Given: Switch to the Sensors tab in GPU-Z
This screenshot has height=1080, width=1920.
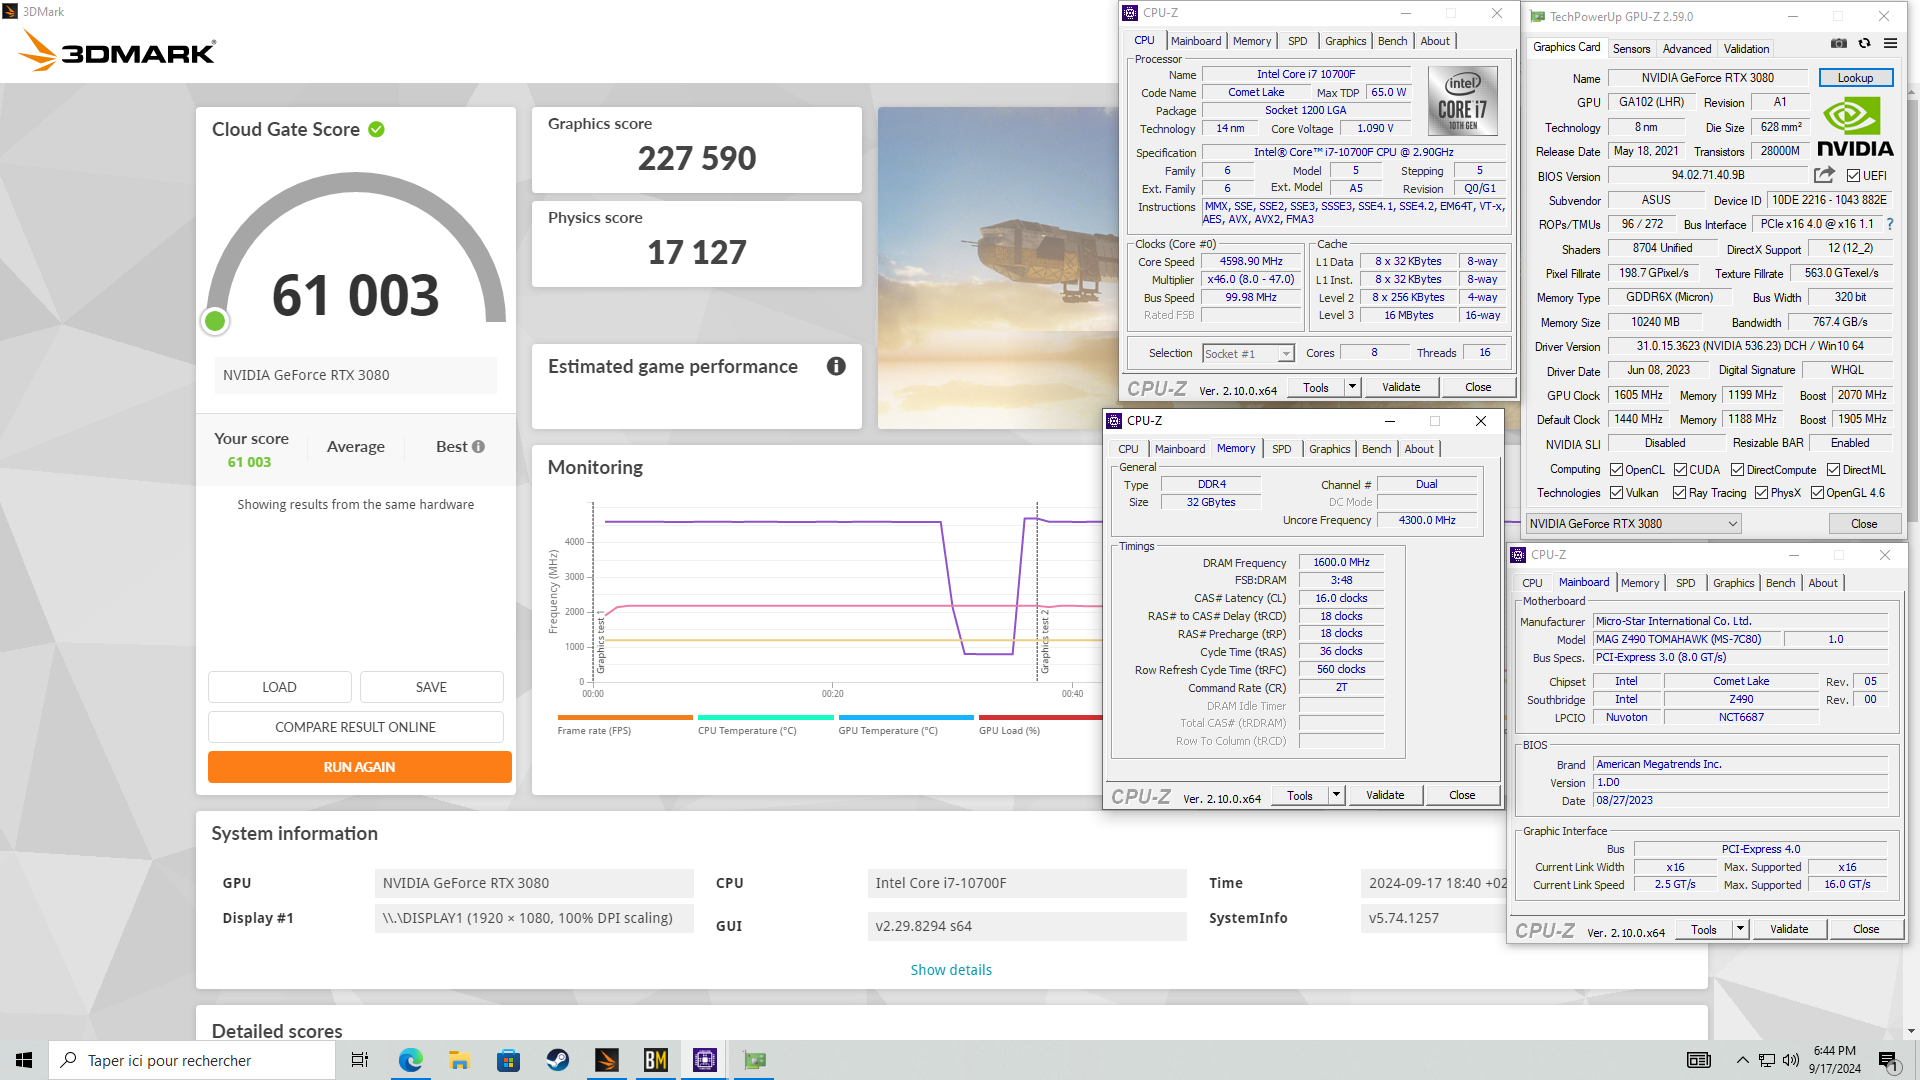Looking at the screenshot, I should pyautogui.click(x=1631, y=49).
